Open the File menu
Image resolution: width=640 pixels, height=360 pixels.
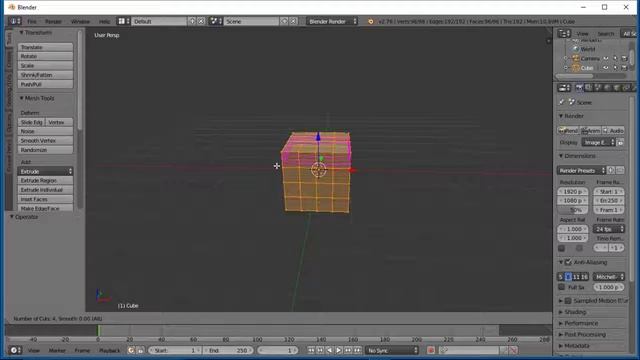pyautogui.click(x=32, y=21)
